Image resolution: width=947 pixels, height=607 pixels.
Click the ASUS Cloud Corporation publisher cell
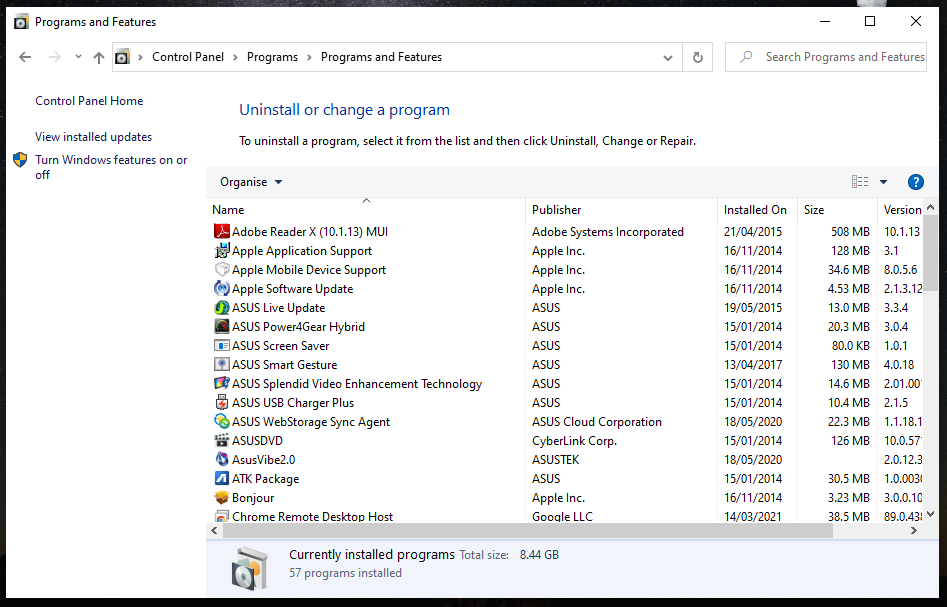pyautogui.click(x=597, y=422)
